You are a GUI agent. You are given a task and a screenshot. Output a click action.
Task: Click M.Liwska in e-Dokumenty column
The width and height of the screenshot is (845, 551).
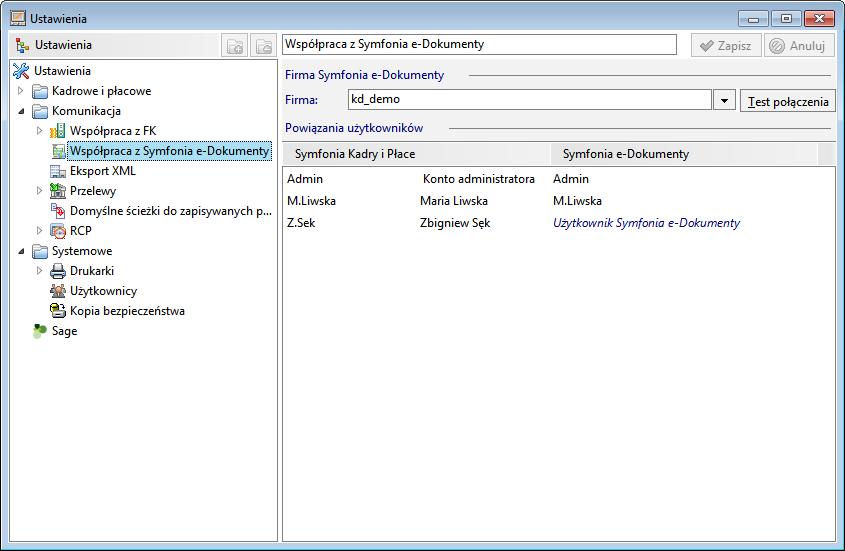pos(577,201)
